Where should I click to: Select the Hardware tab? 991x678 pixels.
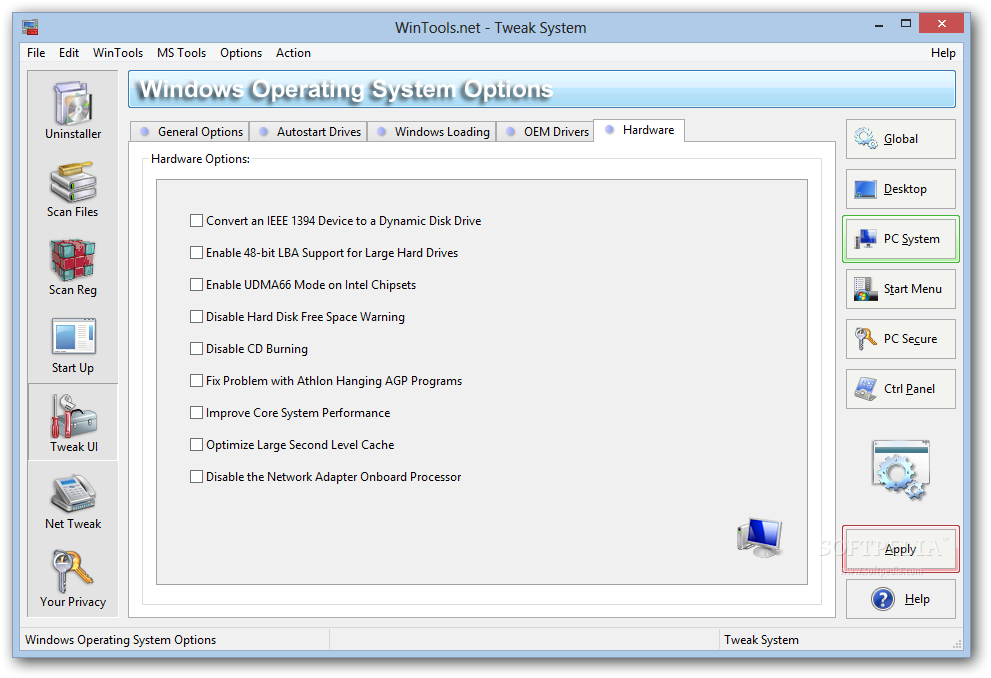click(639, 130)
